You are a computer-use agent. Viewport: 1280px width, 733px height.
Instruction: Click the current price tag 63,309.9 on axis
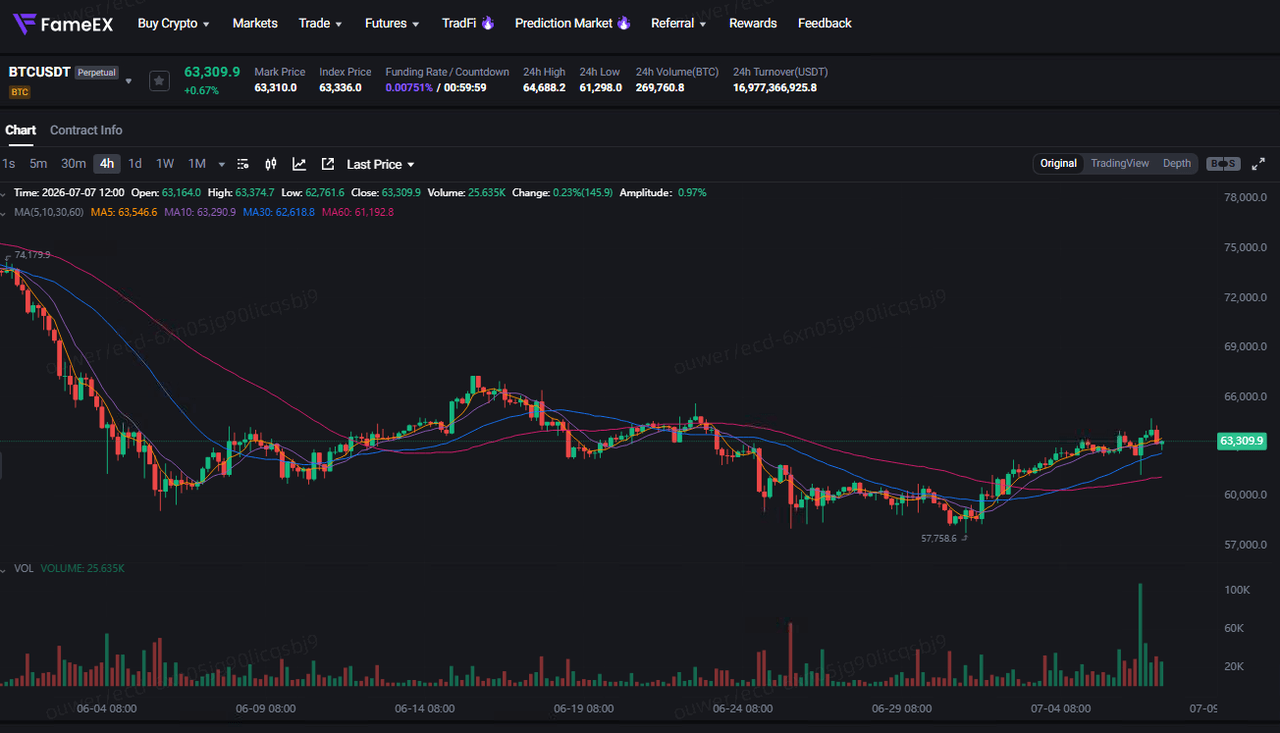[x=1242, y=441]
